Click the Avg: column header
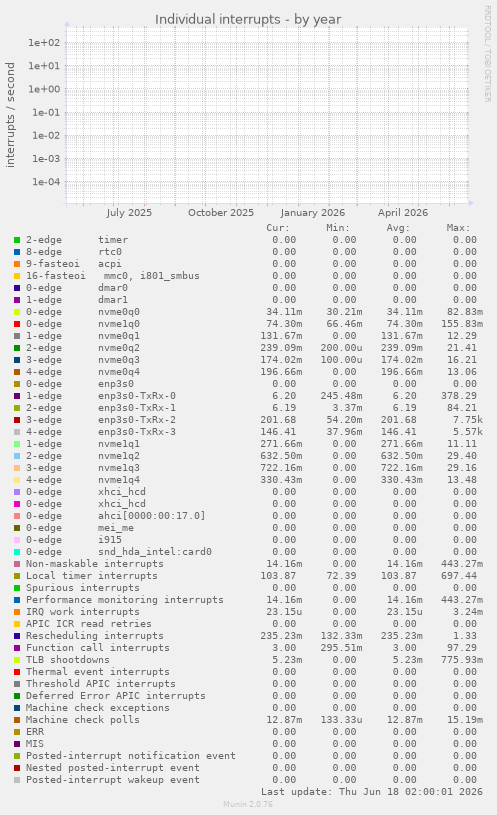 pyautogui.click(x=398, y=228)
